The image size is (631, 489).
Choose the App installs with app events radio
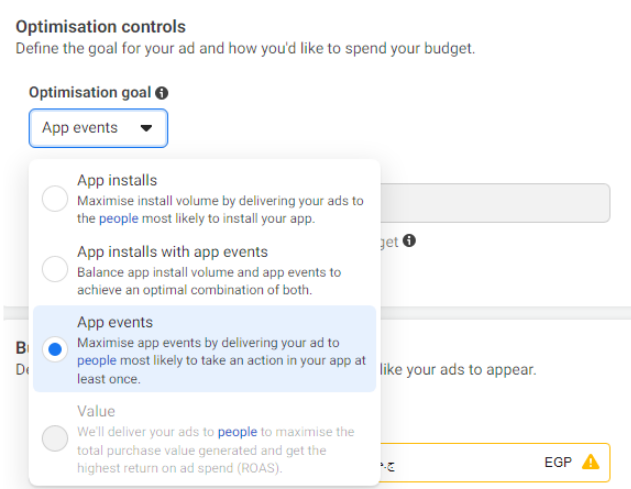[55, 269]
